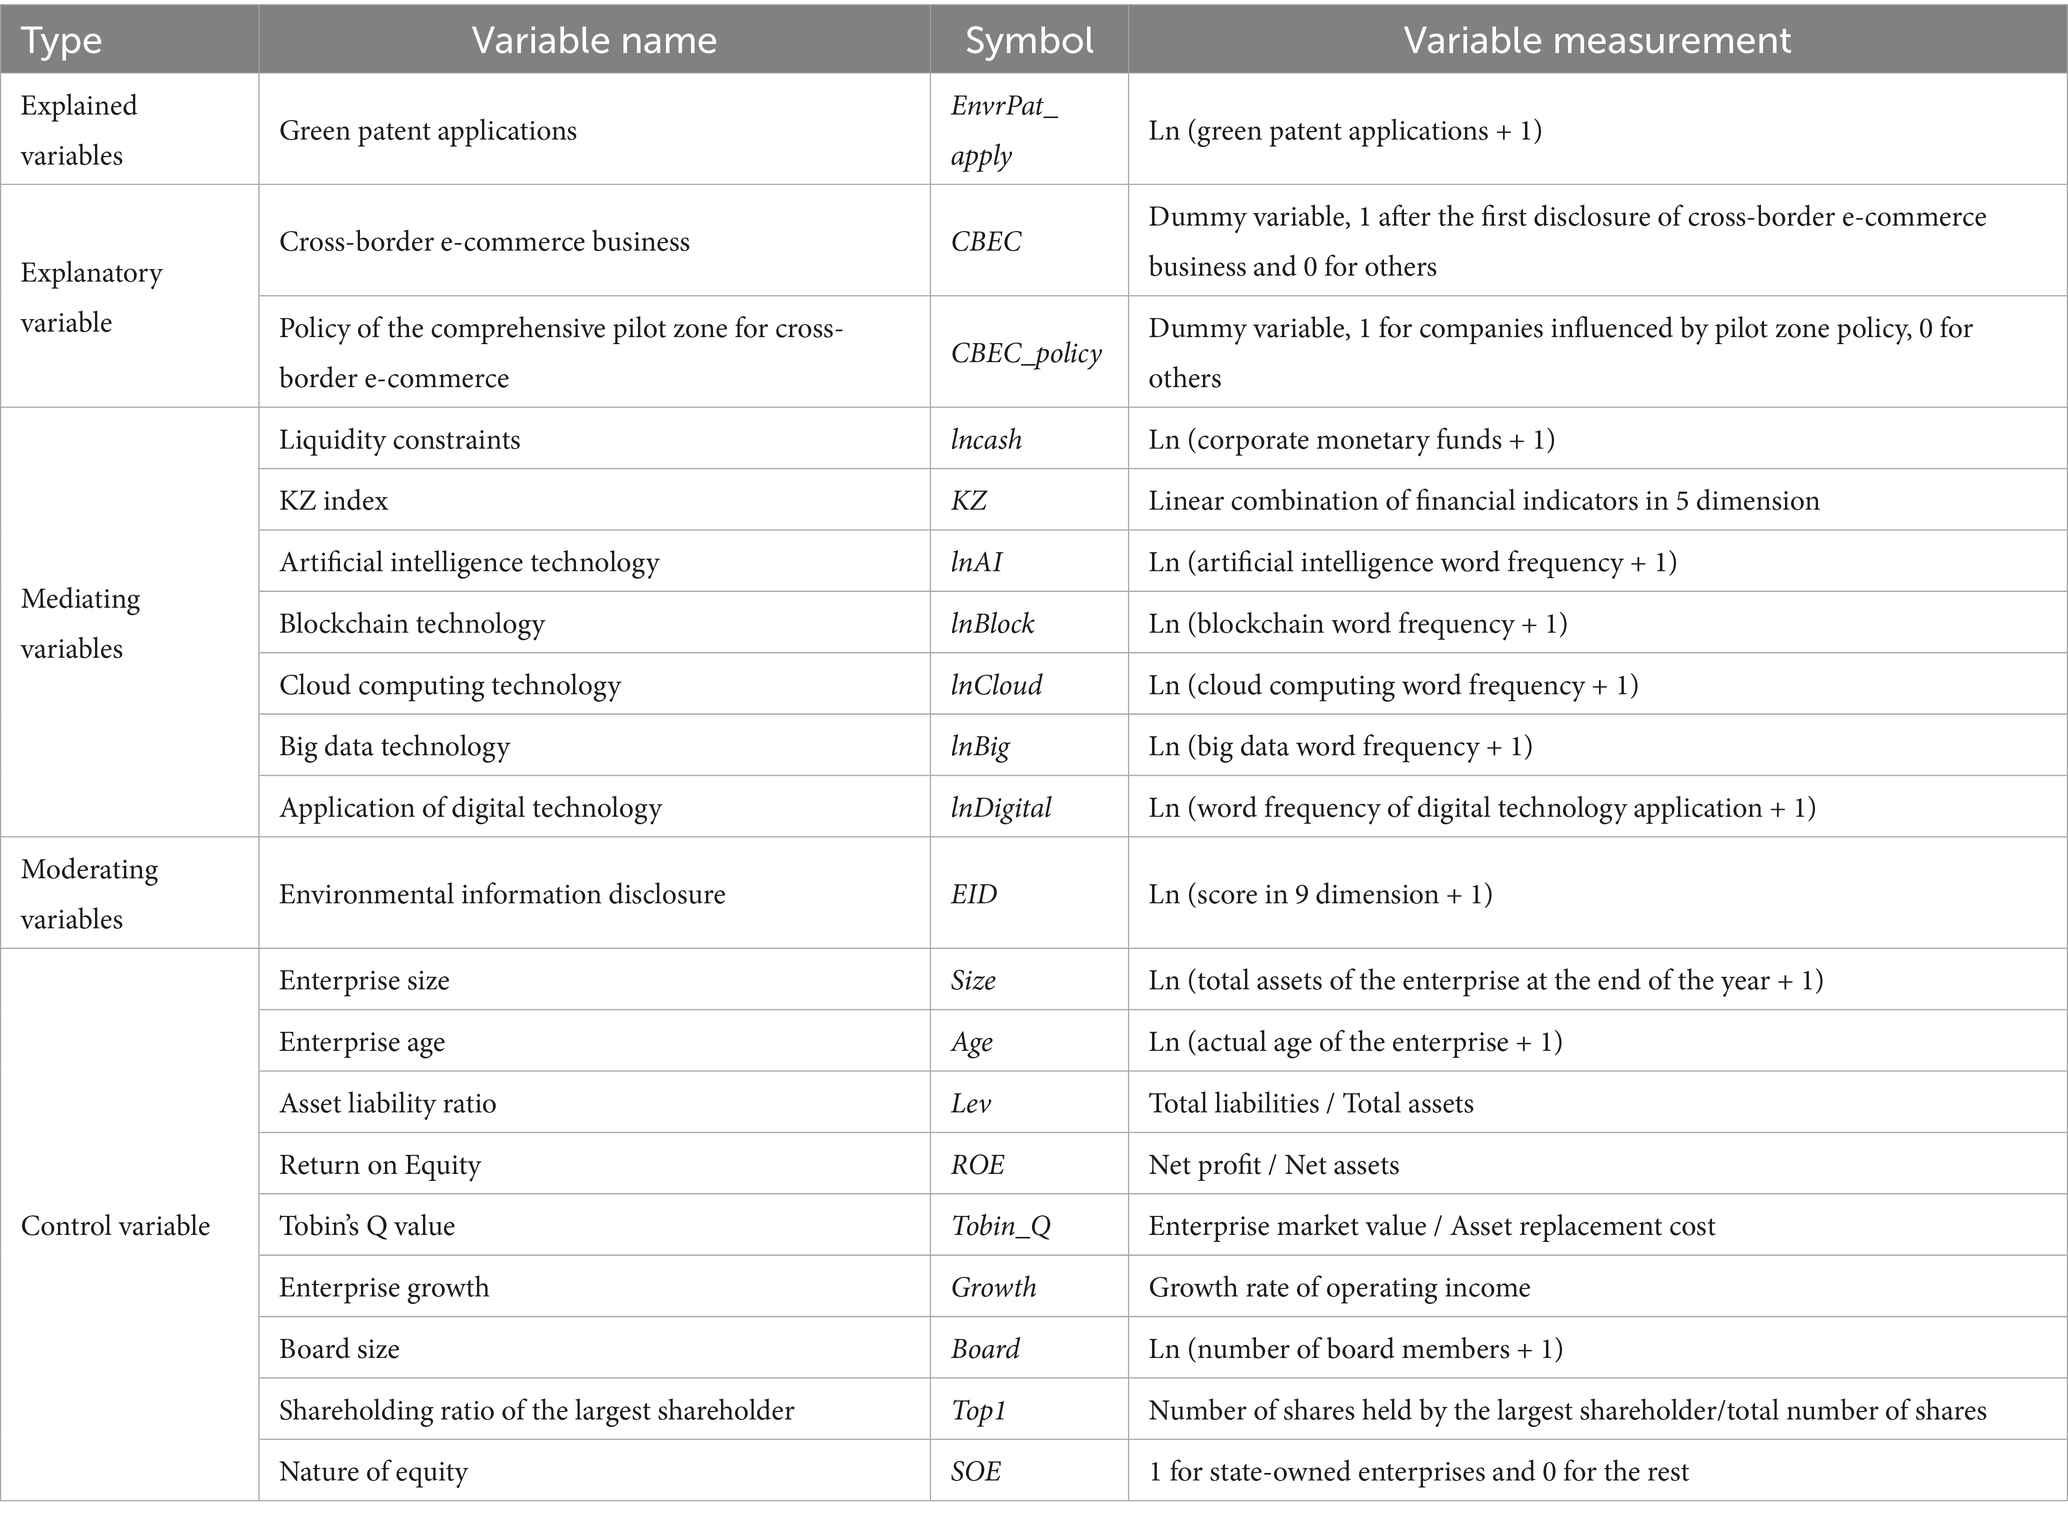This screenshot has width=2068, height=1519.
Task: Click the 'Cross-border e-commerce business' cell
Action: click(x=484, y=242)
